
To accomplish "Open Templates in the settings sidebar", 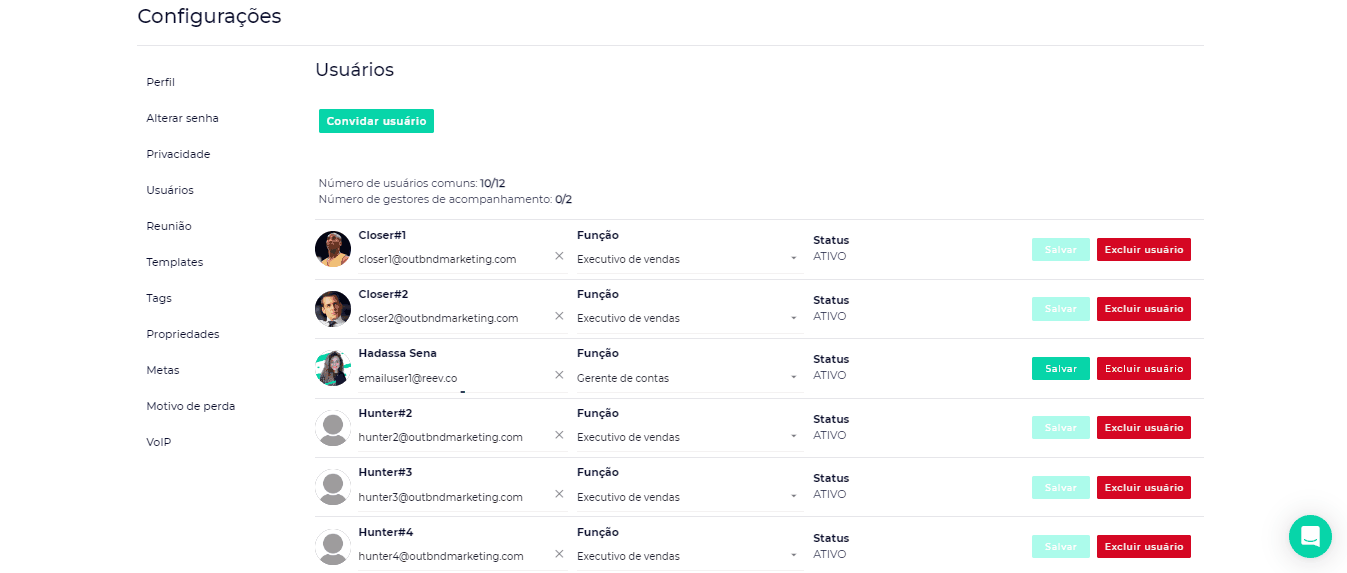I will click(x=174, y=262).
